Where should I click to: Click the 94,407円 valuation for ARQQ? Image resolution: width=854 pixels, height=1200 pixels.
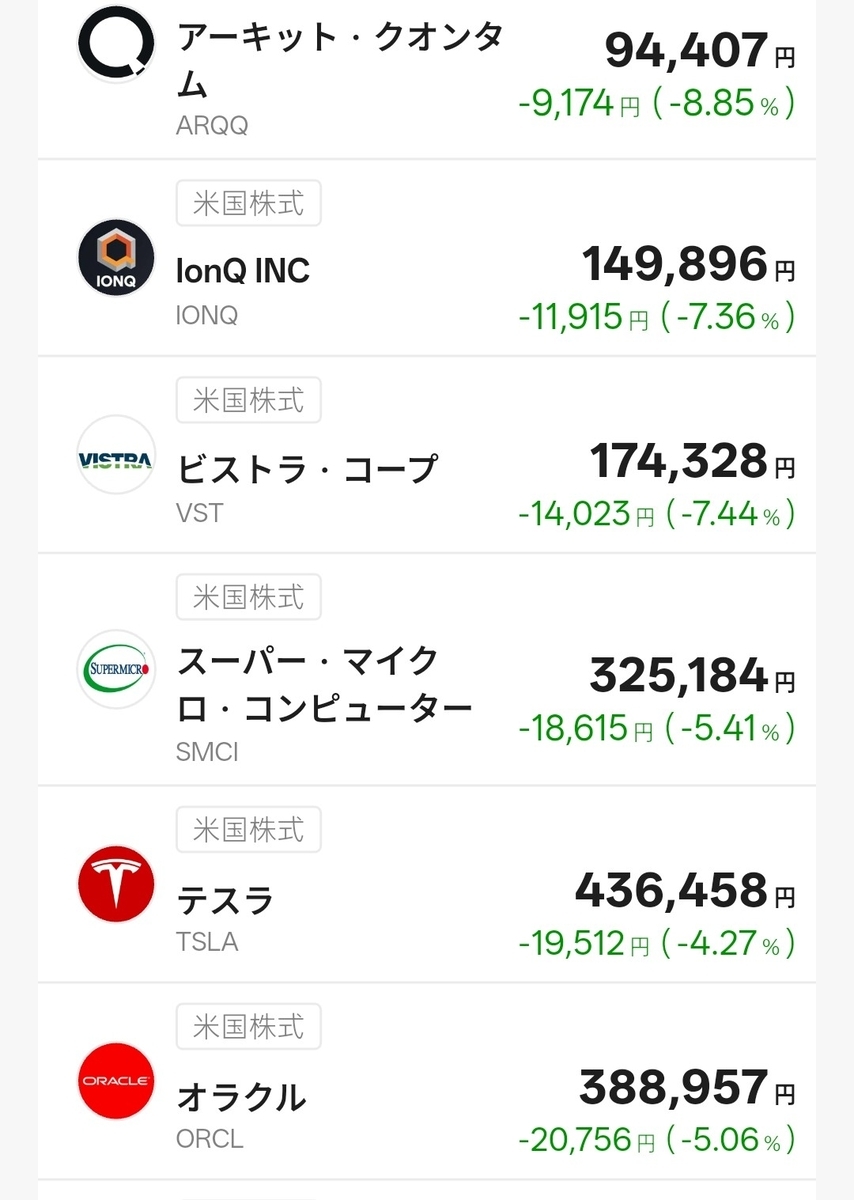point(699,50)
